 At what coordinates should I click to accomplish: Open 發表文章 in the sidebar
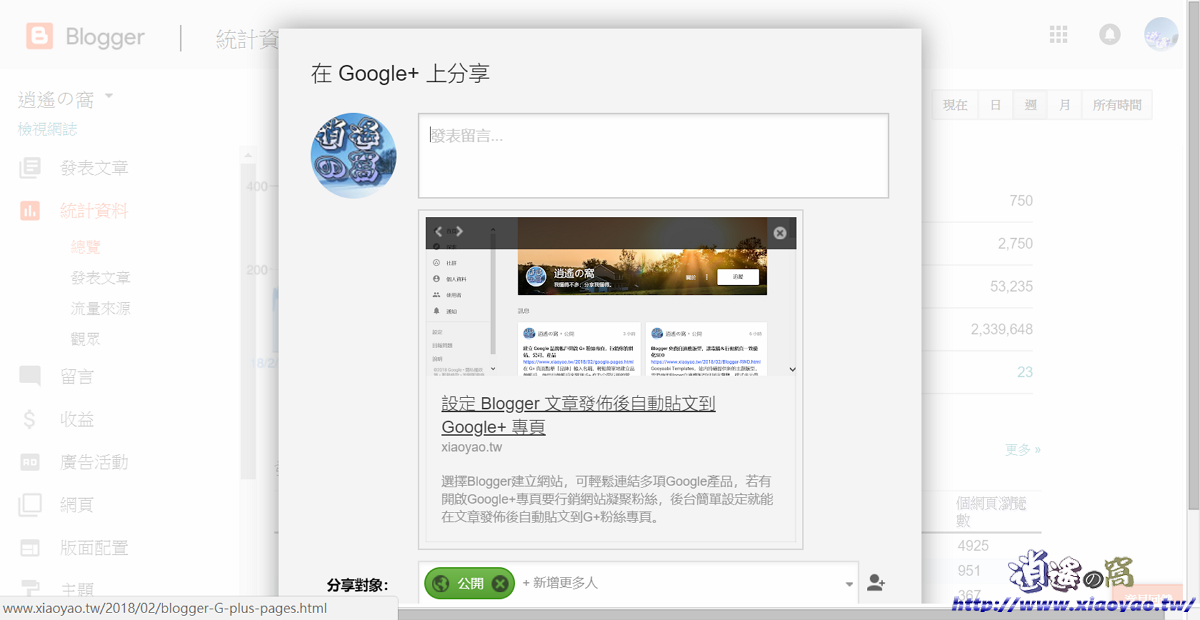[94, 168]
